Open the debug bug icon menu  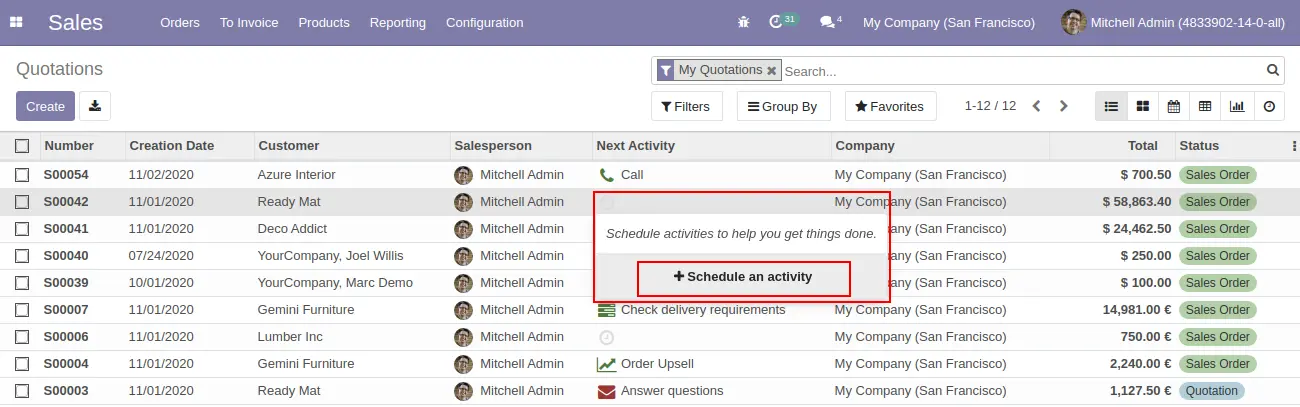[743, 22]
